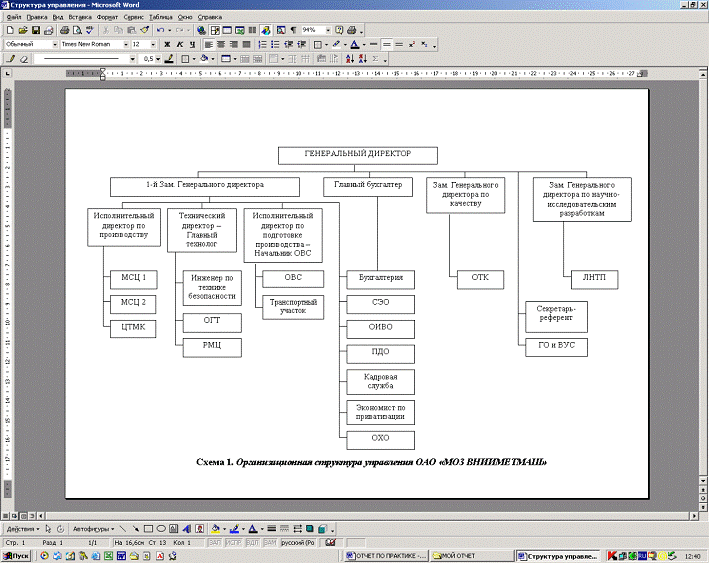Select the Format Painter brush icon
Viewport: 709px width, 563px height.
coord(145,31)
